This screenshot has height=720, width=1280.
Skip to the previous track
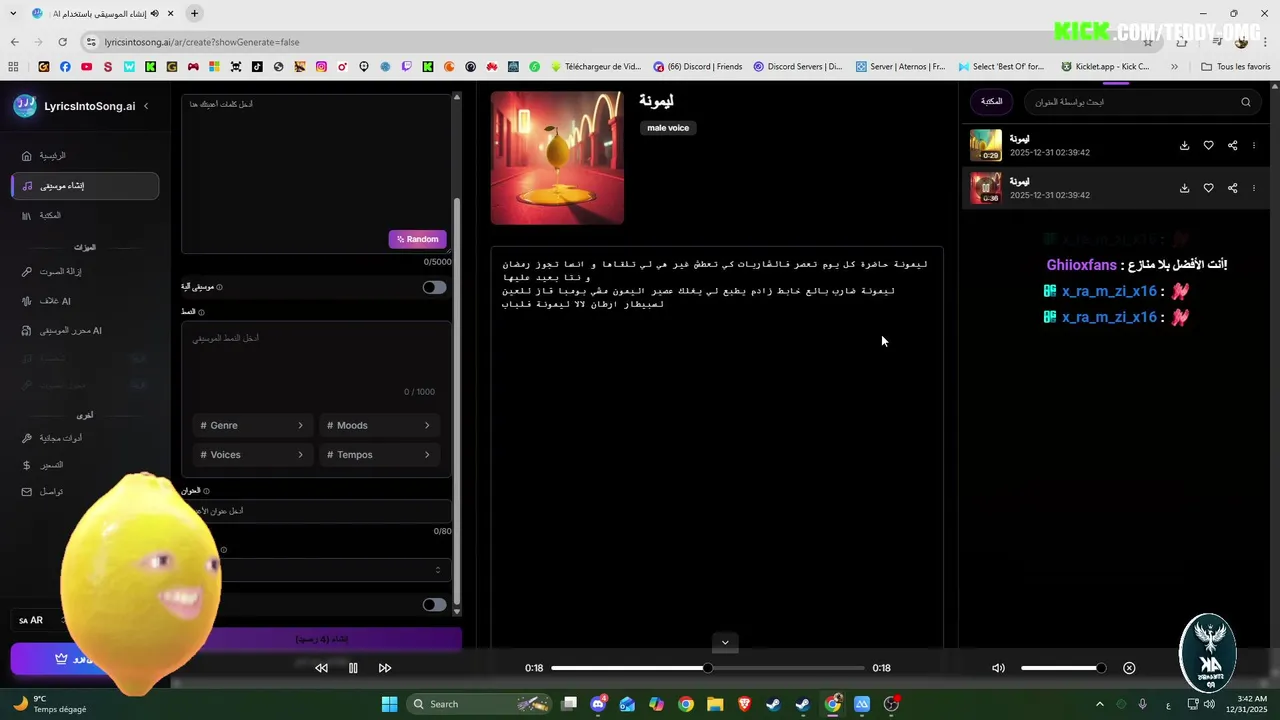pos(321,668)
